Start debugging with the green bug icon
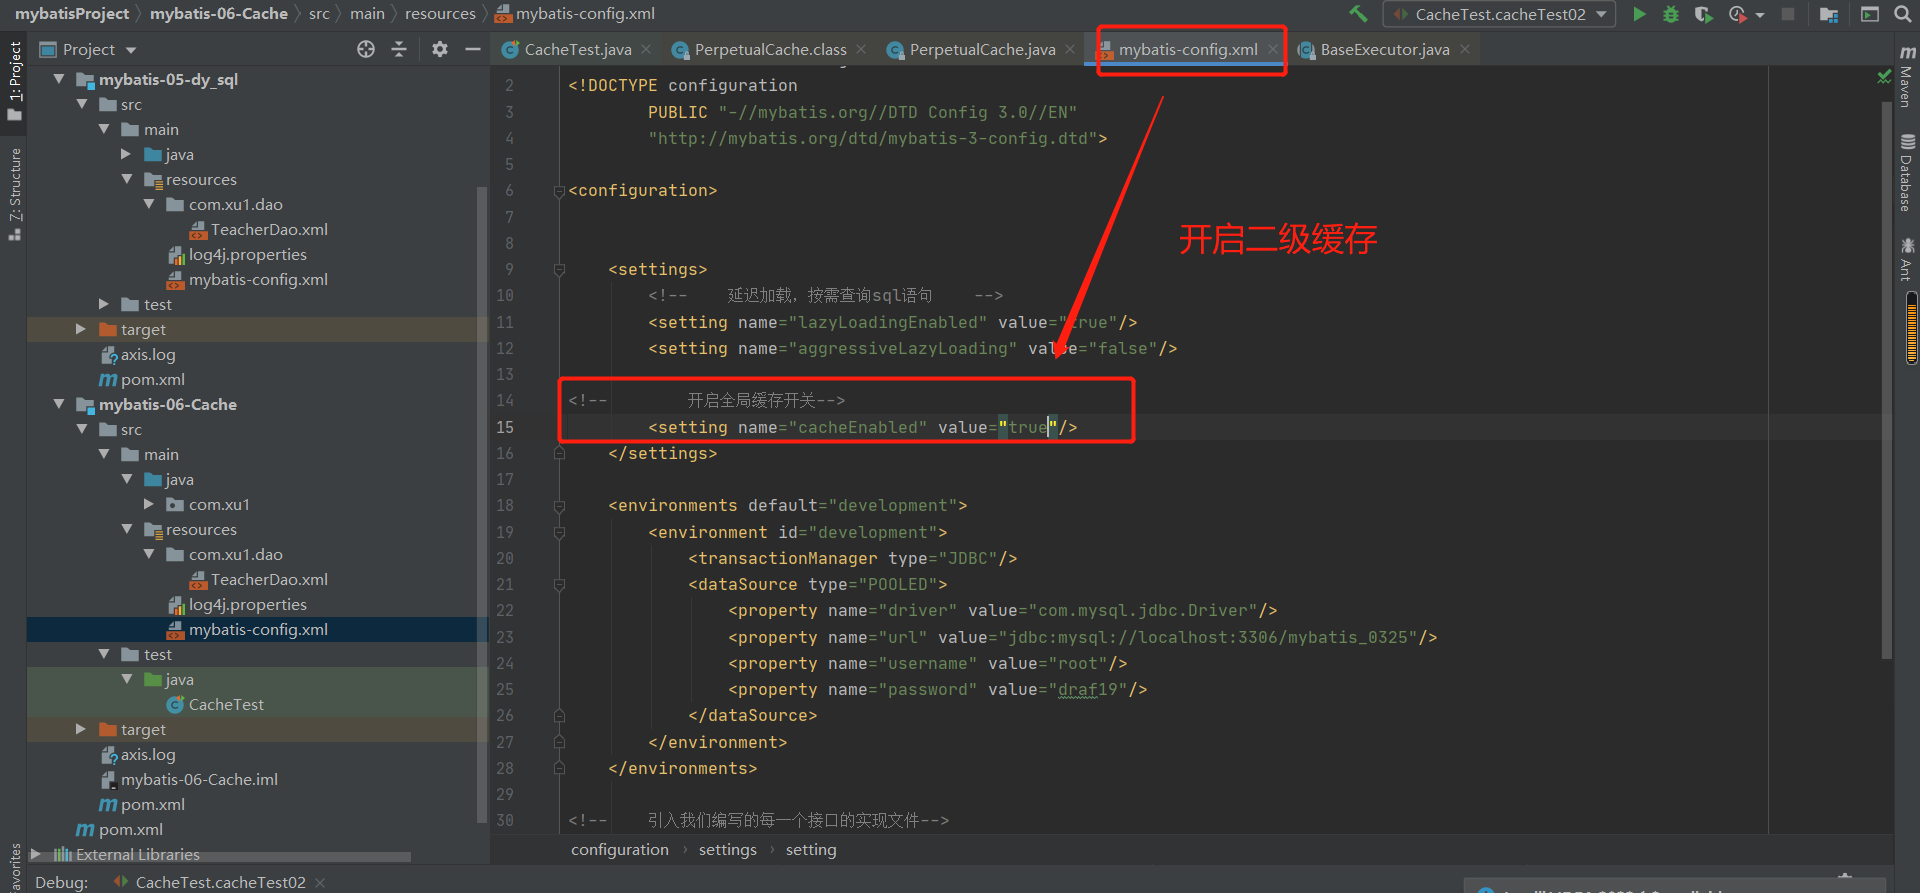1920x893 pixels. pos(1671,14)
